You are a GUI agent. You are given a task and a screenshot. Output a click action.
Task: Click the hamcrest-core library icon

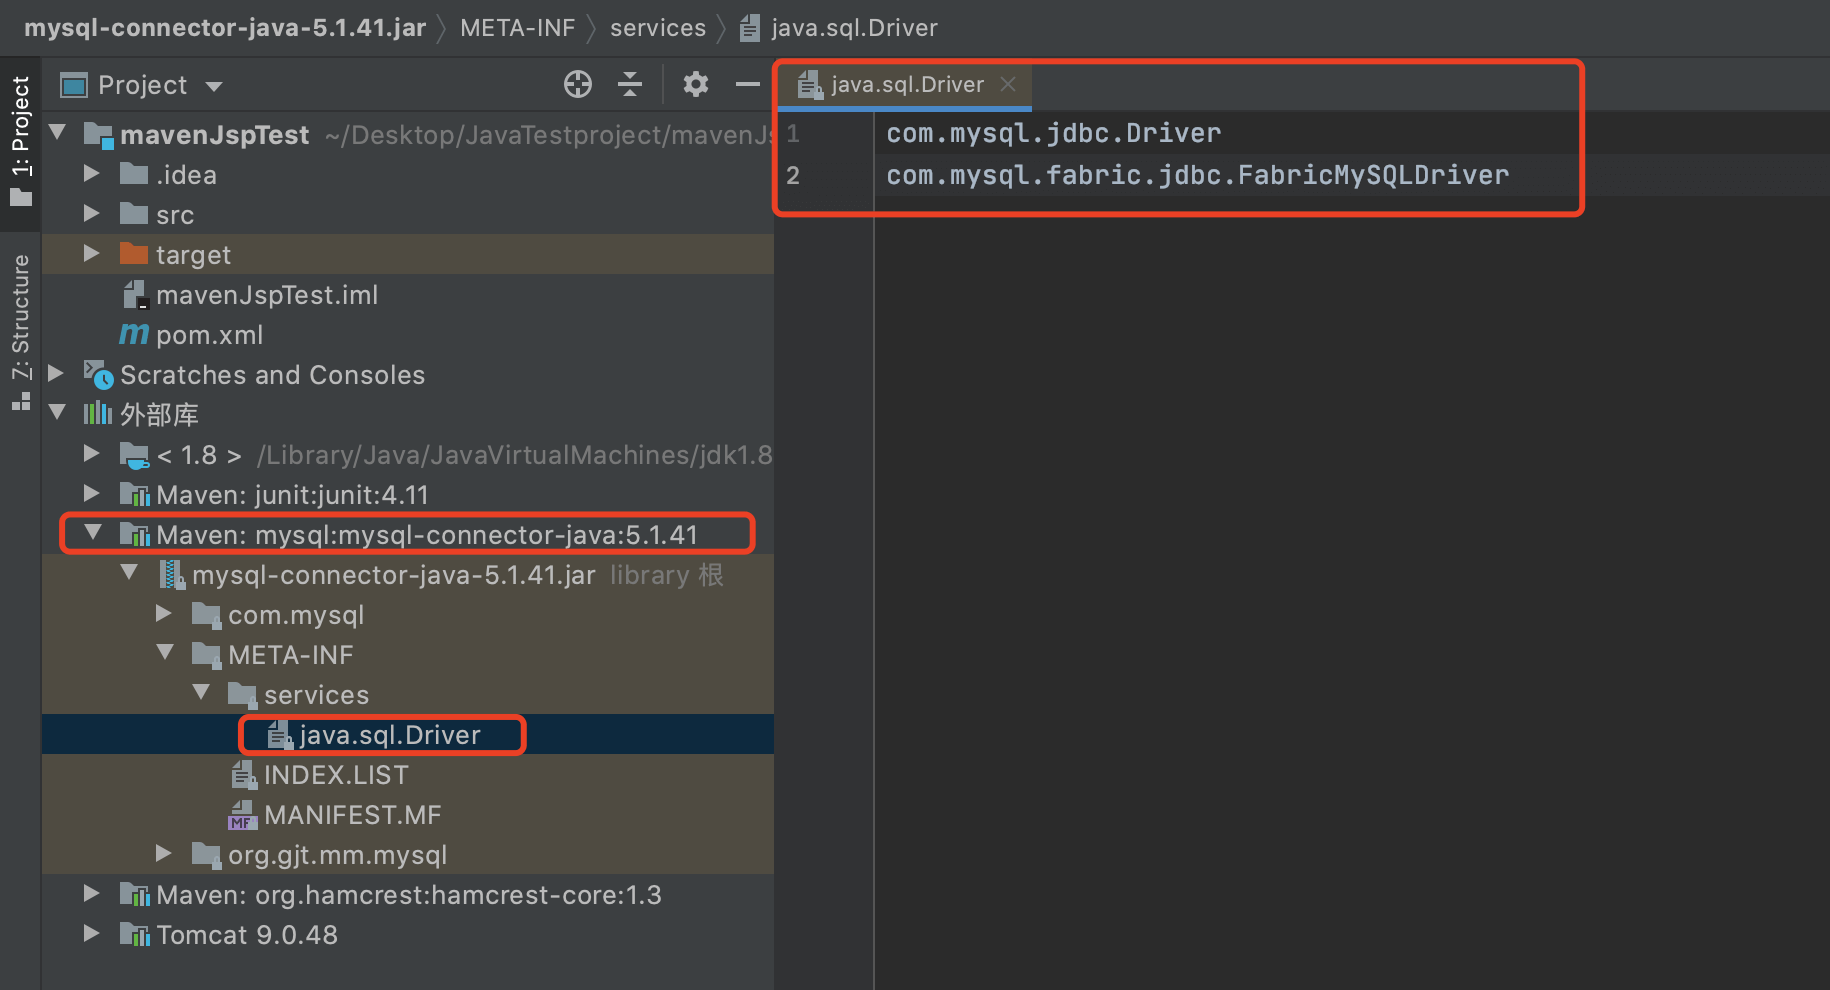(134, 894)
